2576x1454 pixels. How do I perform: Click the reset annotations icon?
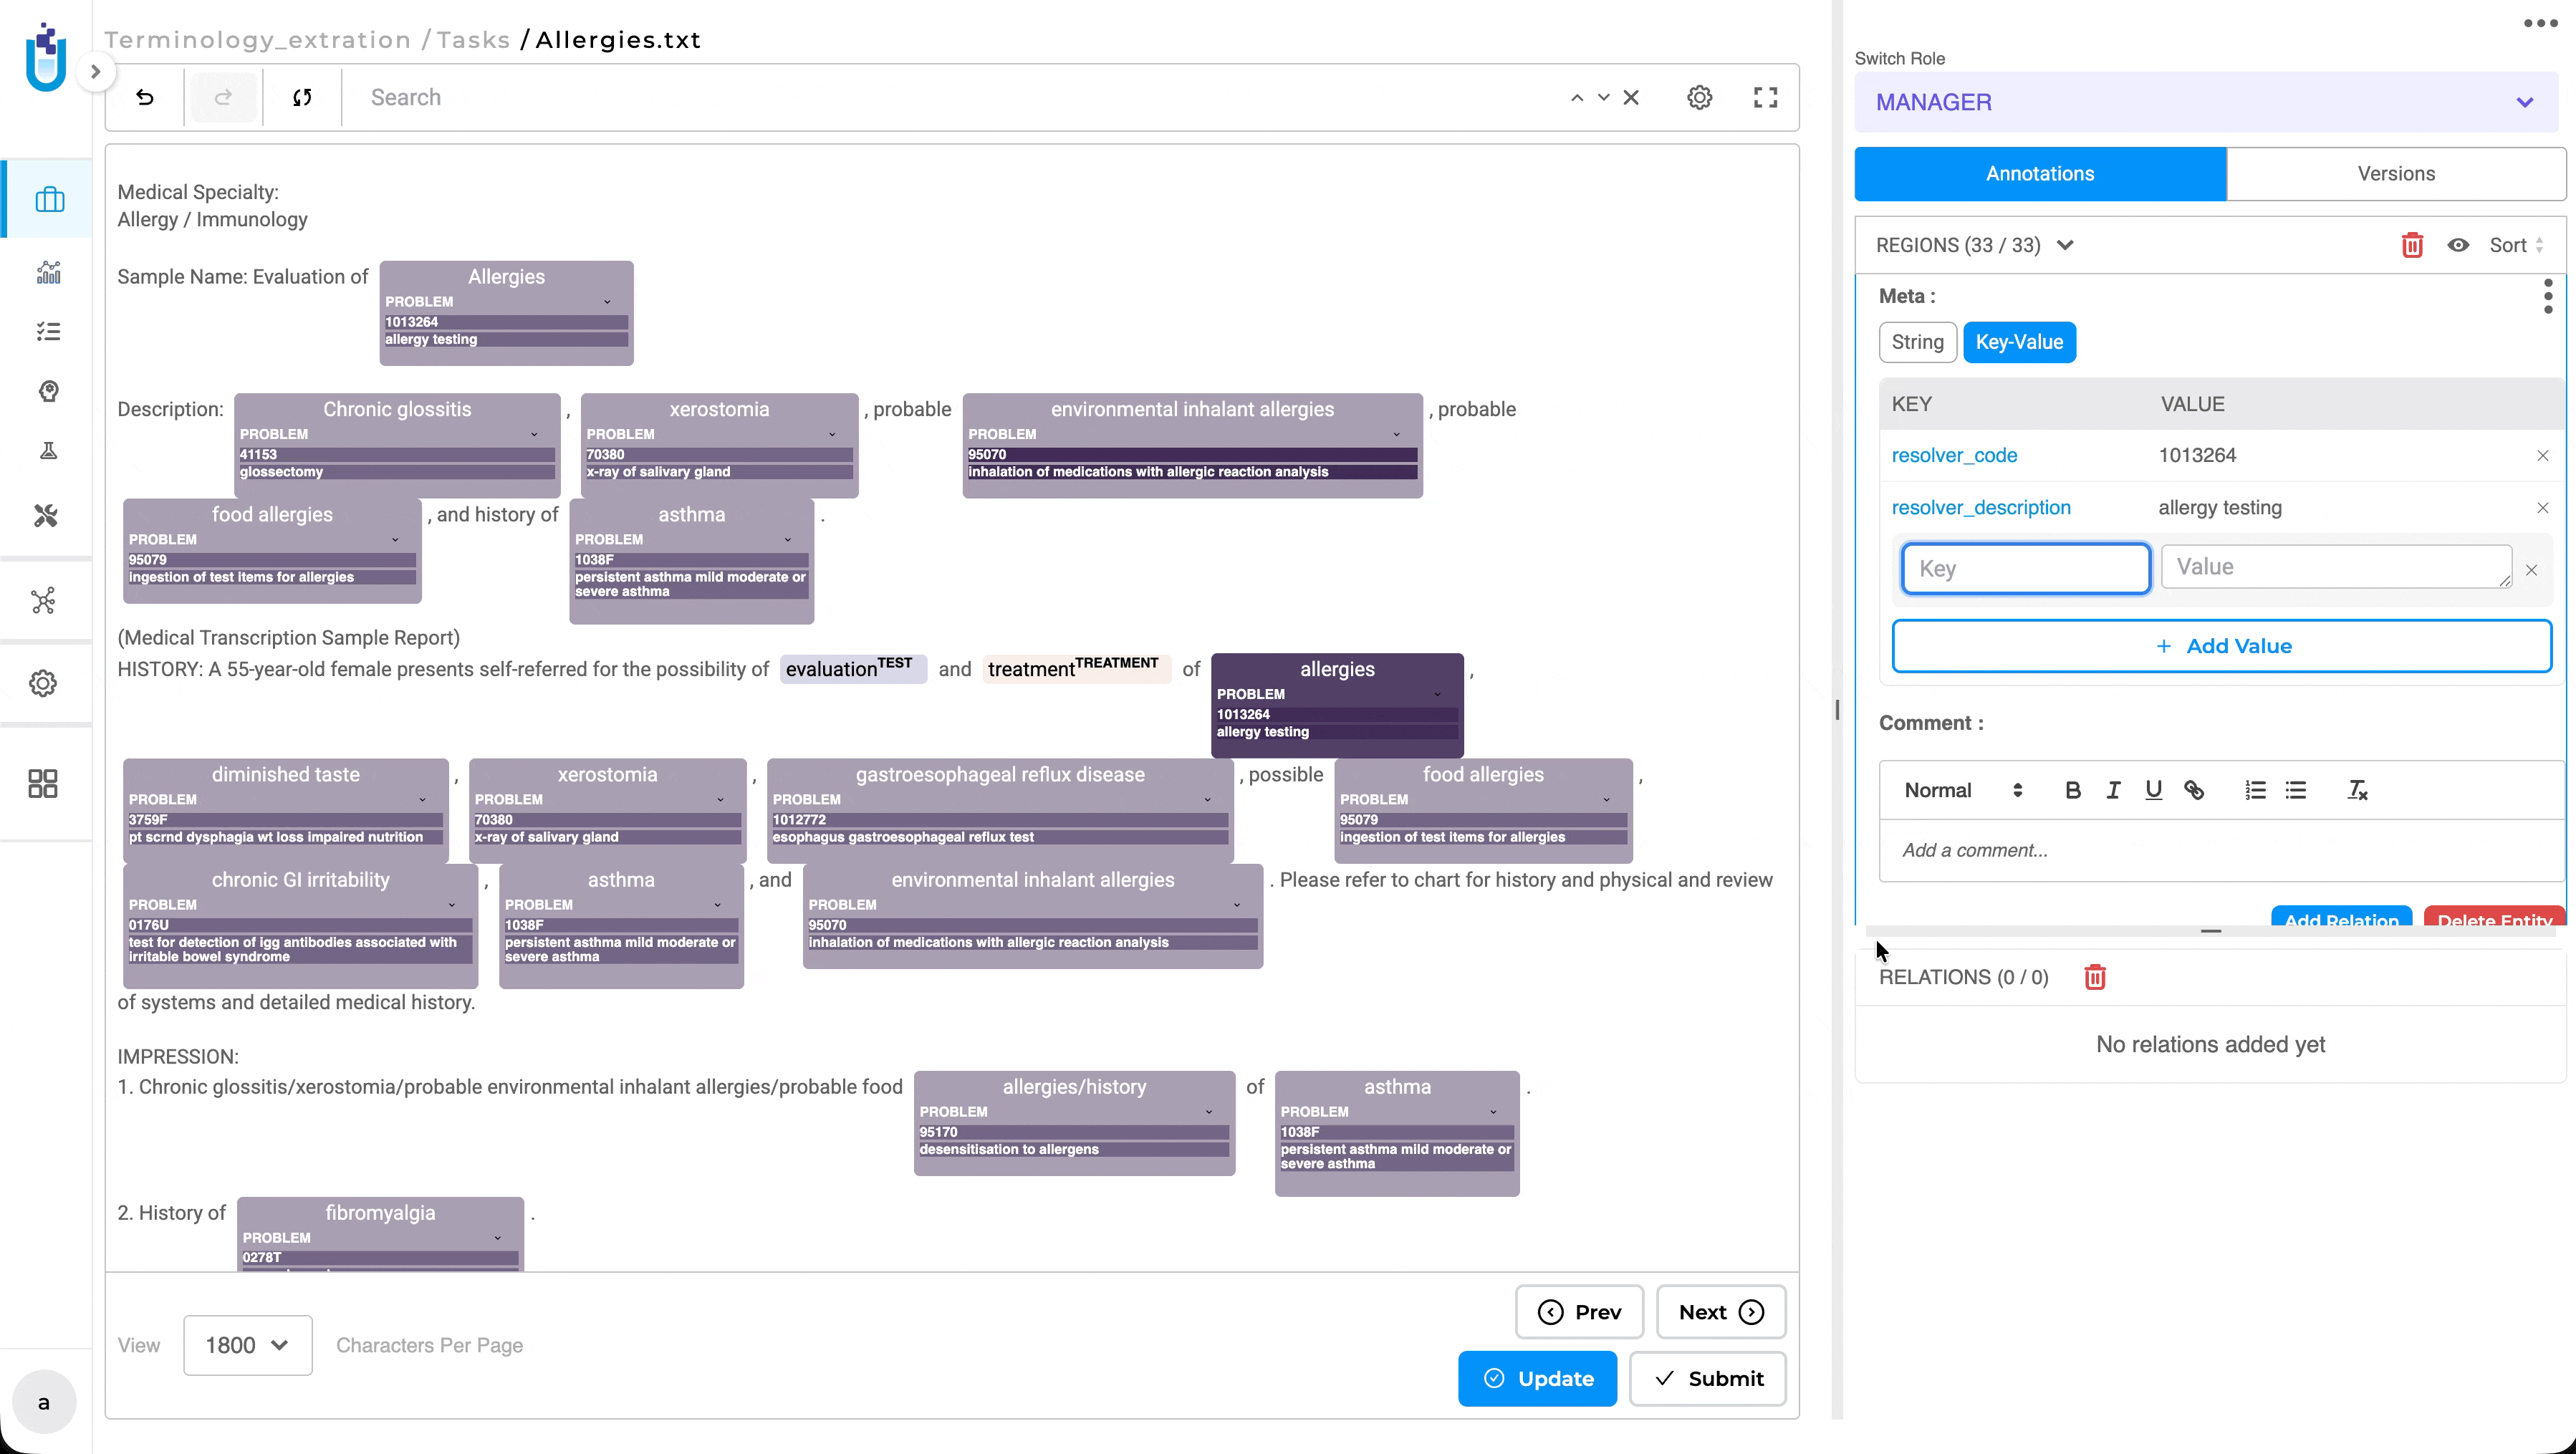302,97
